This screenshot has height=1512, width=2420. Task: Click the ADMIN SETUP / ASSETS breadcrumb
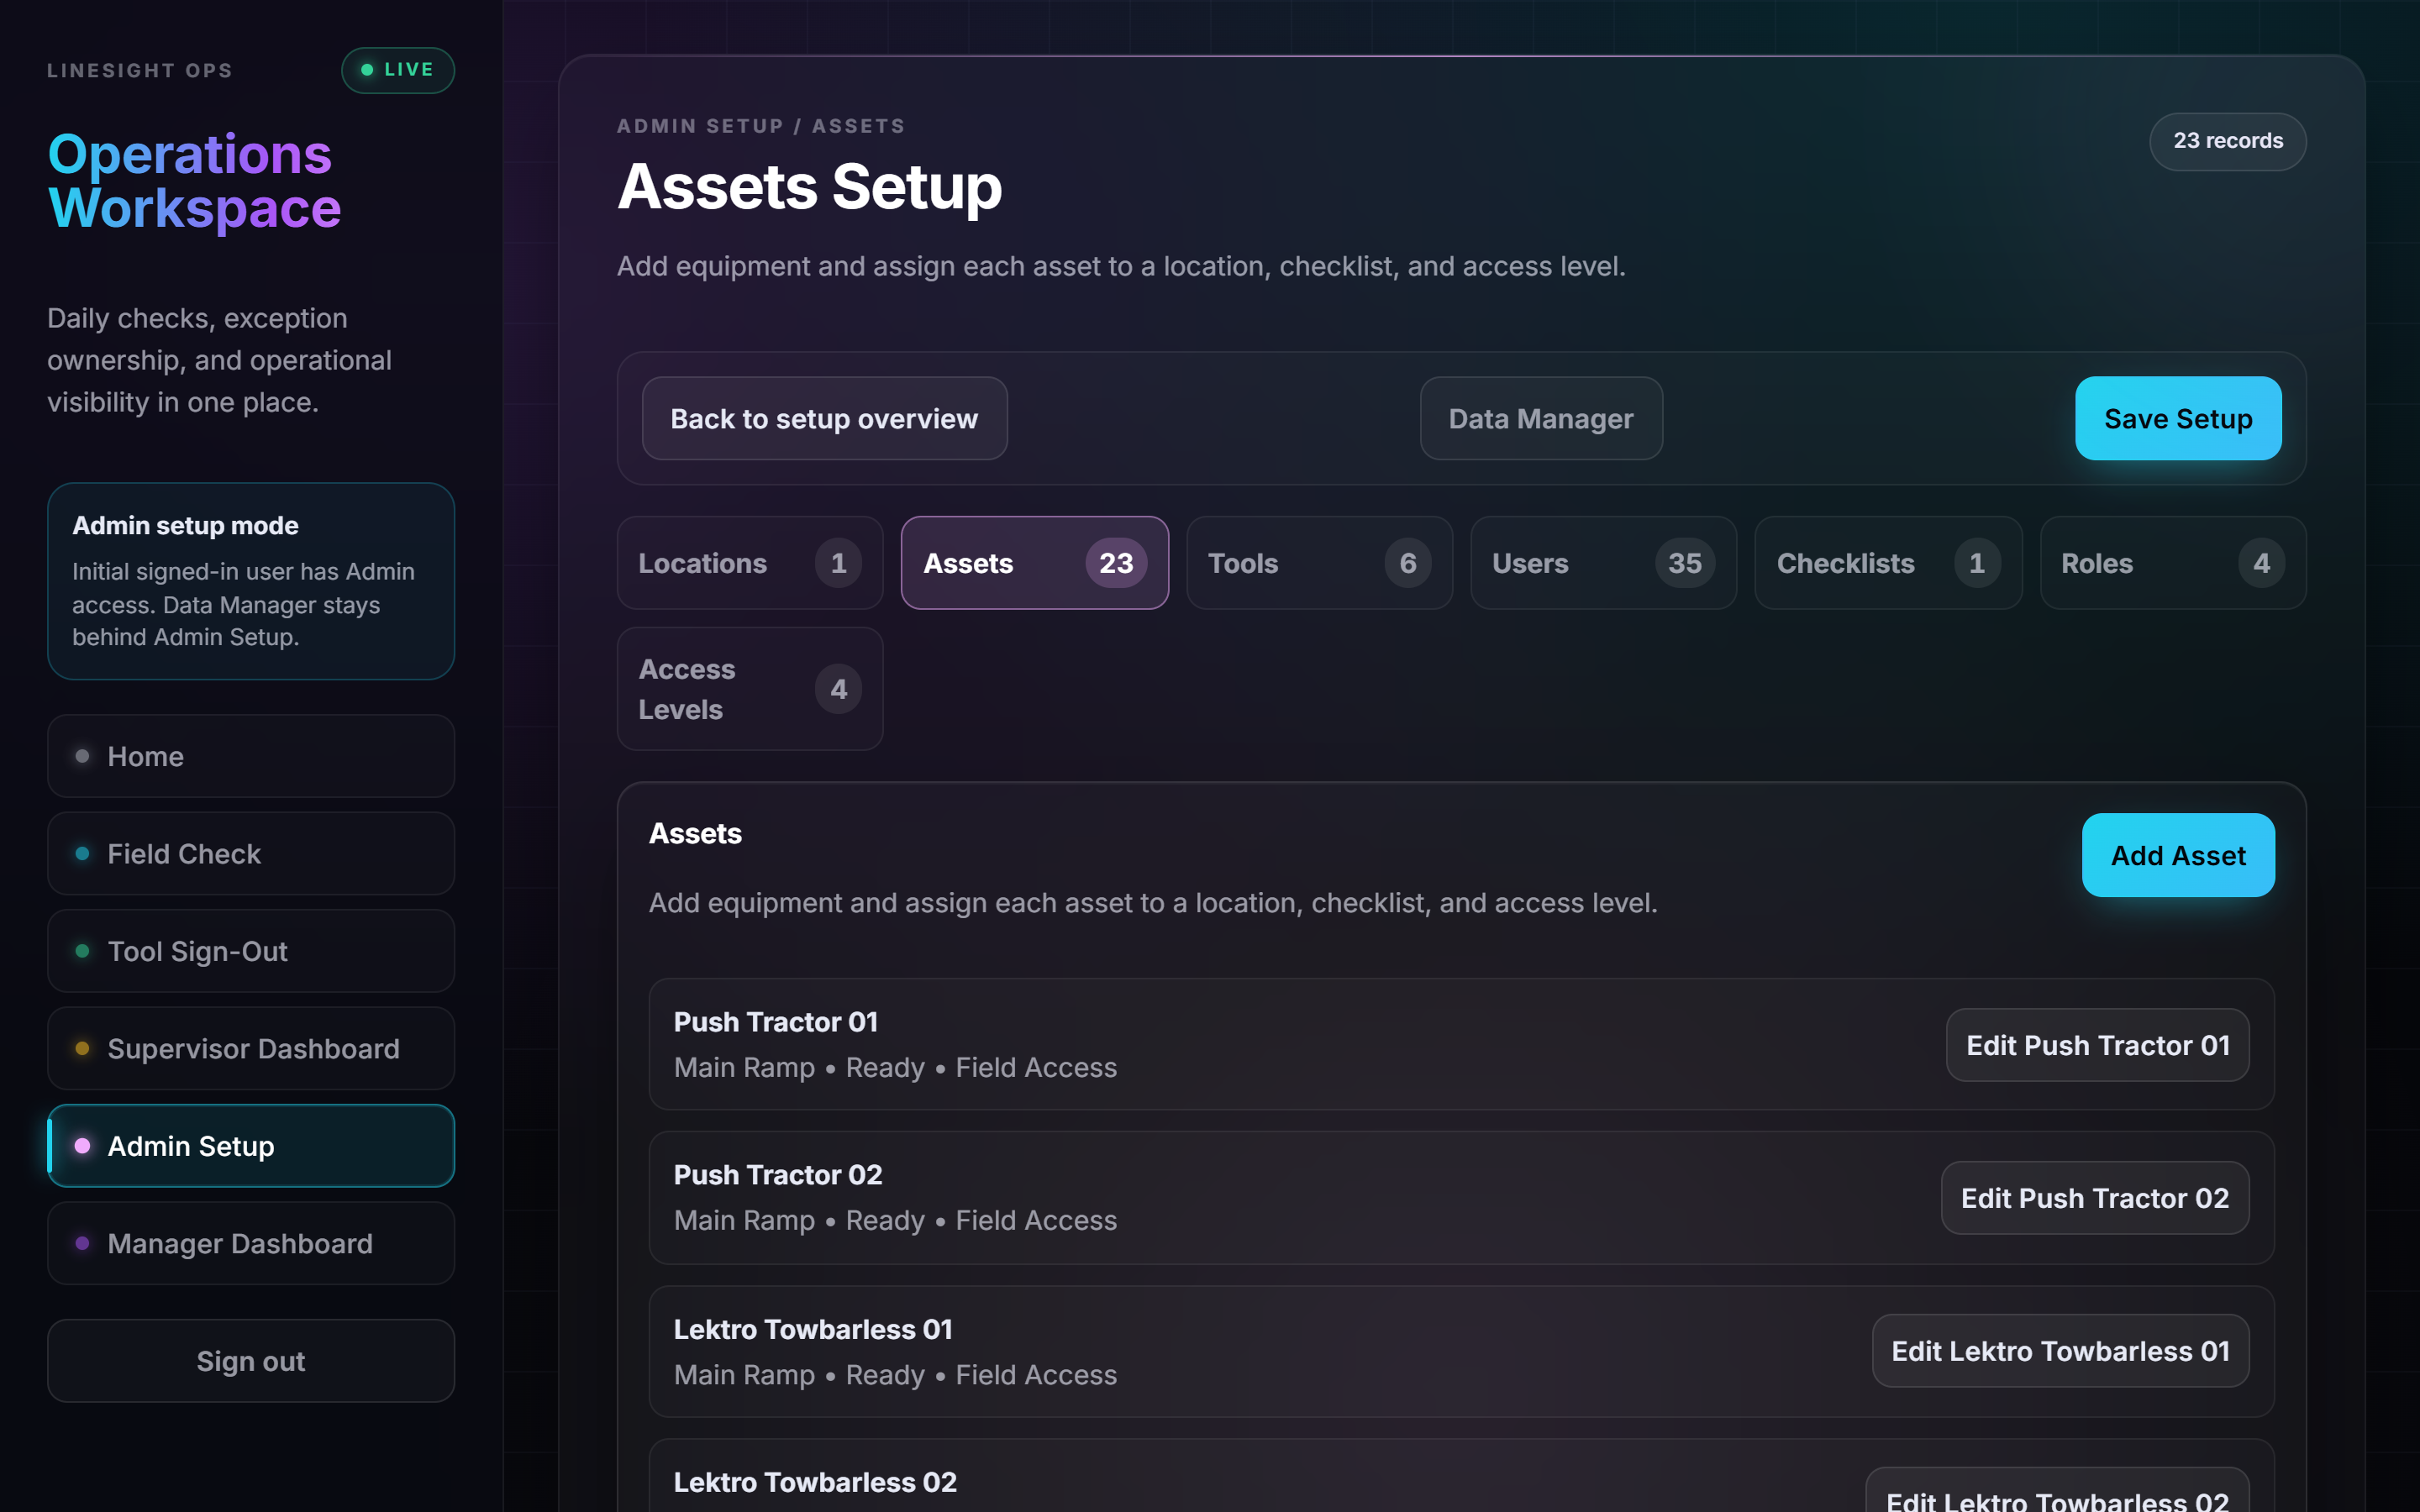coord(761,126)
